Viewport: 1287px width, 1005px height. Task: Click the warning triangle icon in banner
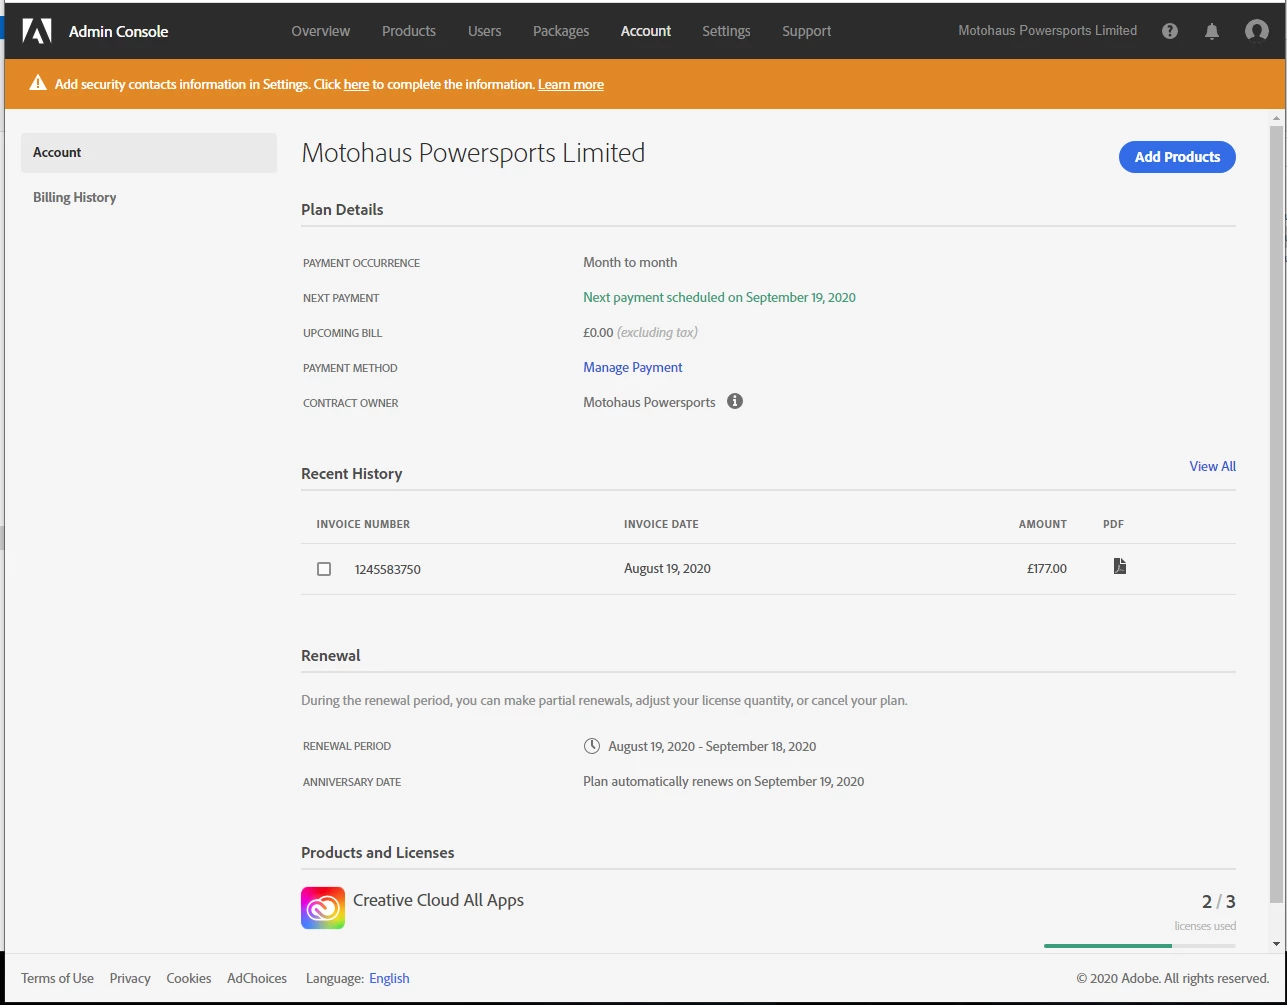pos(38,84)
